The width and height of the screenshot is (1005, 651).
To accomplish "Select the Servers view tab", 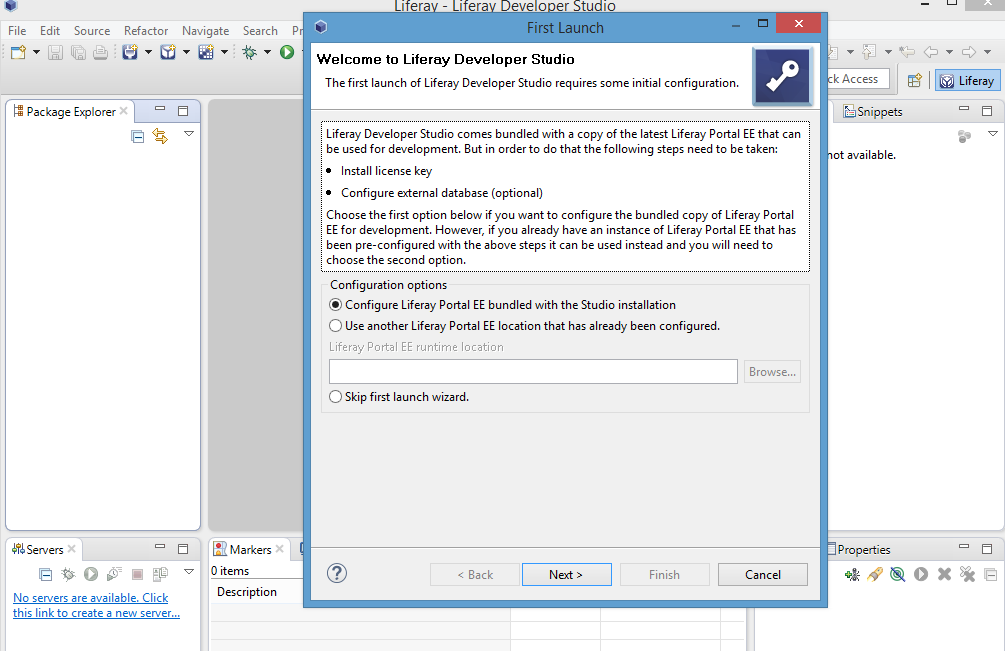I will pyautogui.click(x=44, y=549).
